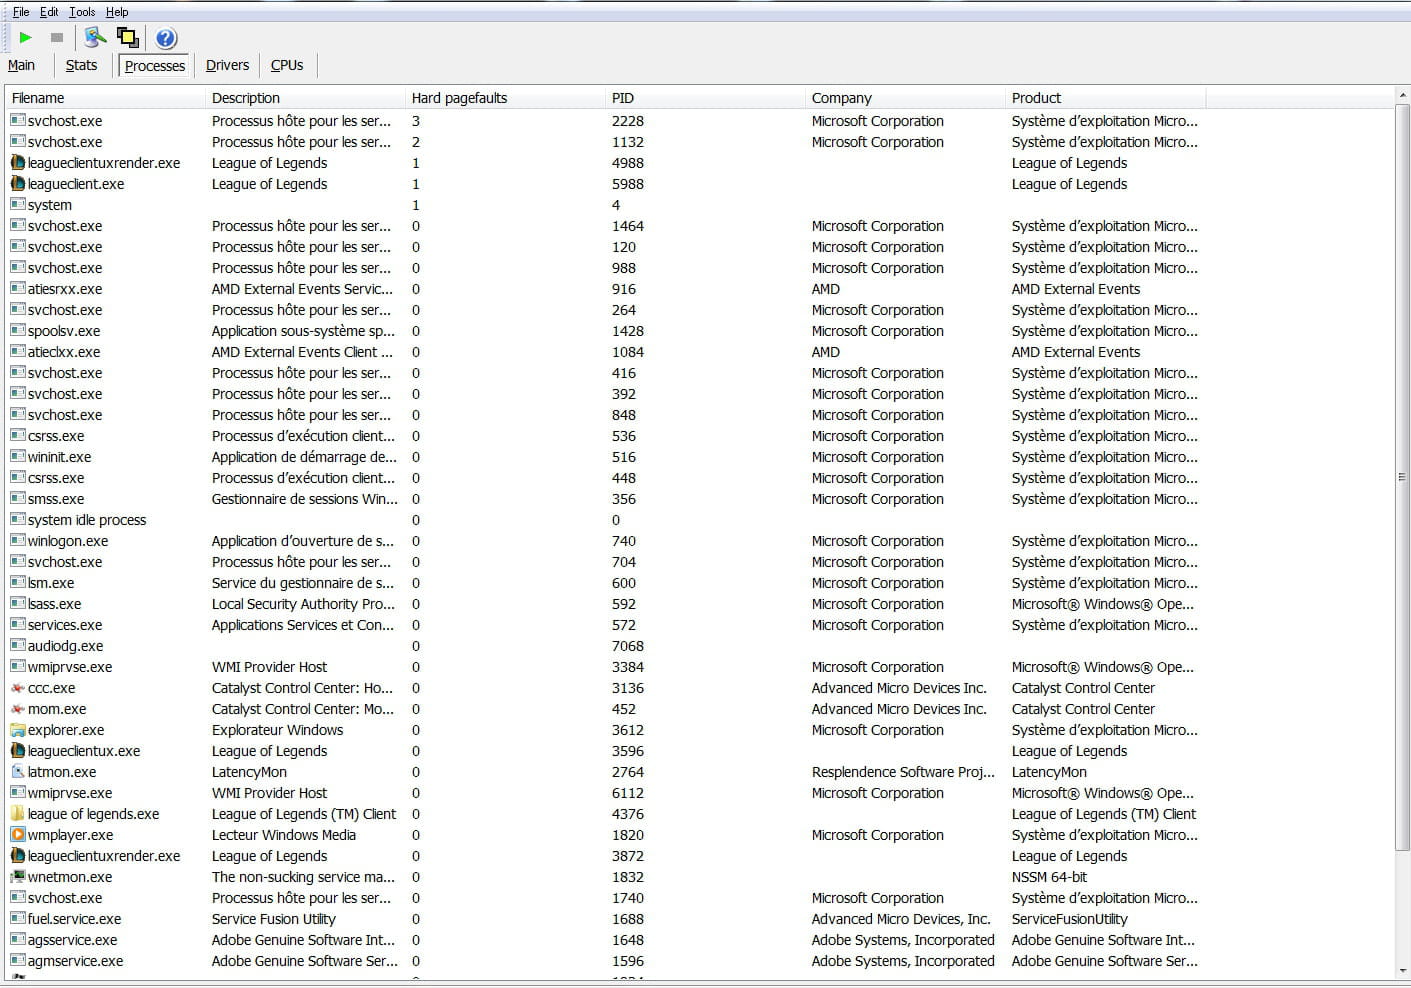Screen dimensions: 1411x988
Task: Click the system idle process icon
Action: click(18, 520)
